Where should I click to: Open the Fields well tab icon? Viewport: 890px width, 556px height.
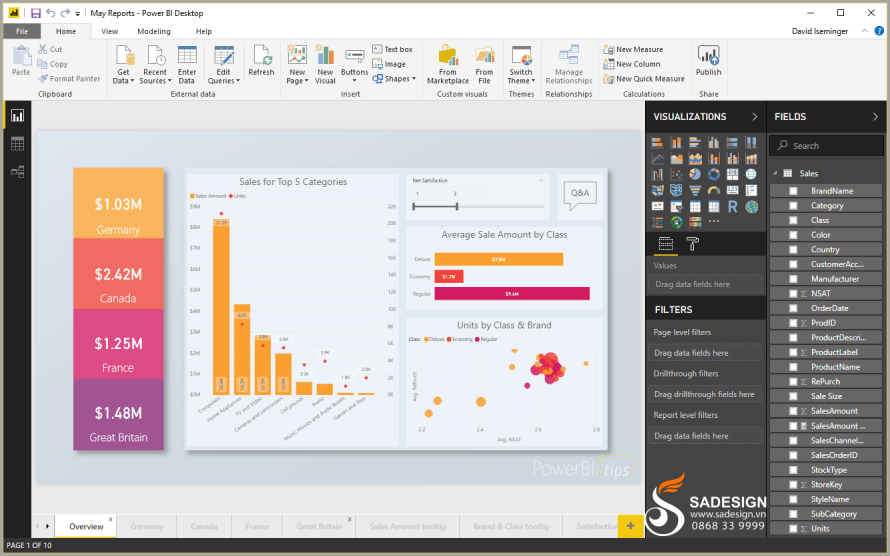(x=666, y=244)
